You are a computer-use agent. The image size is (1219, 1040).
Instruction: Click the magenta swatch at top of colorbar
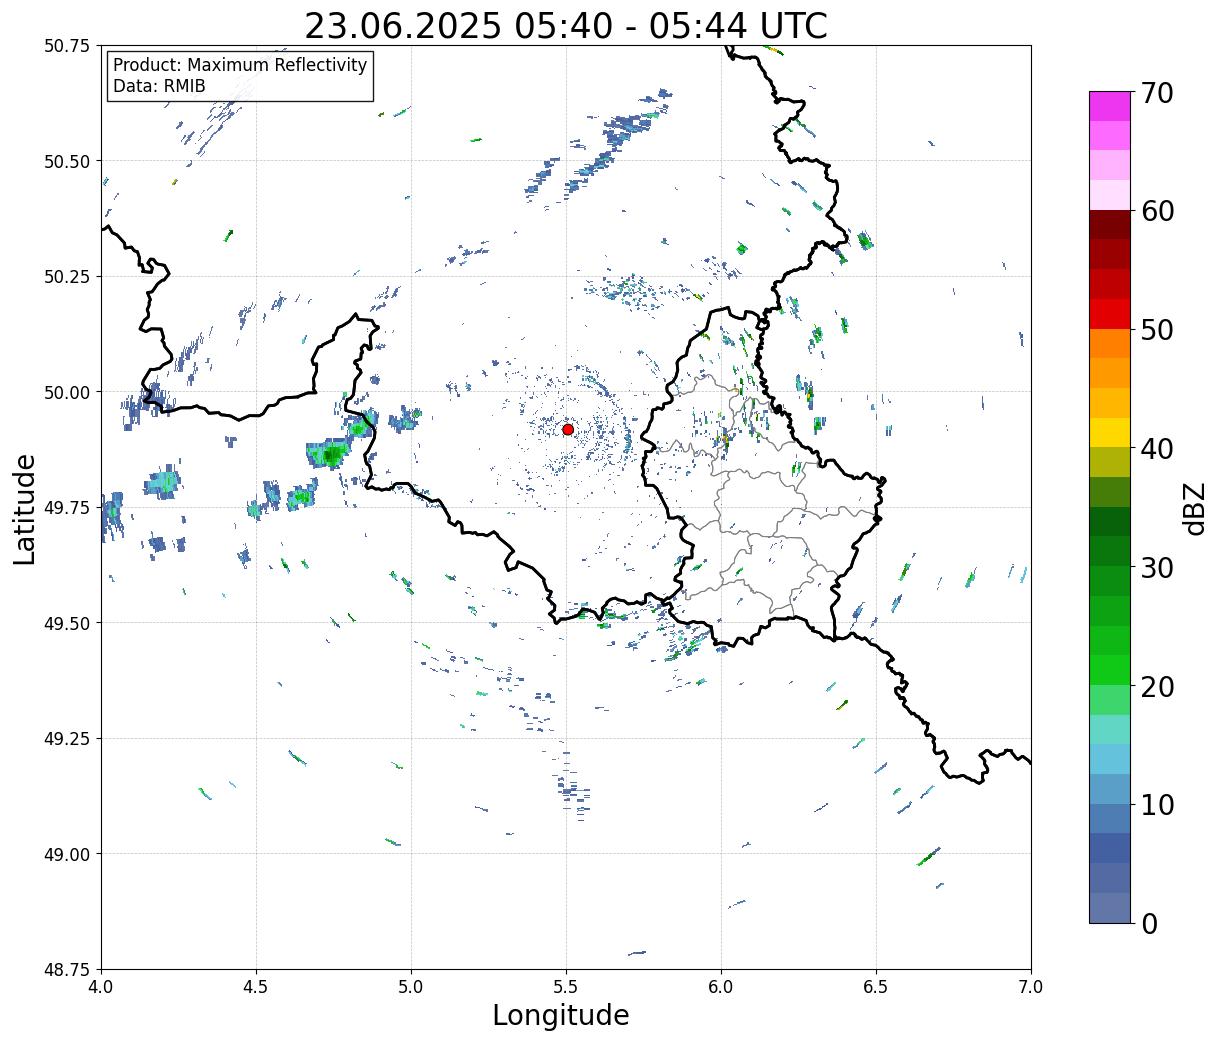coord(1110,106)
